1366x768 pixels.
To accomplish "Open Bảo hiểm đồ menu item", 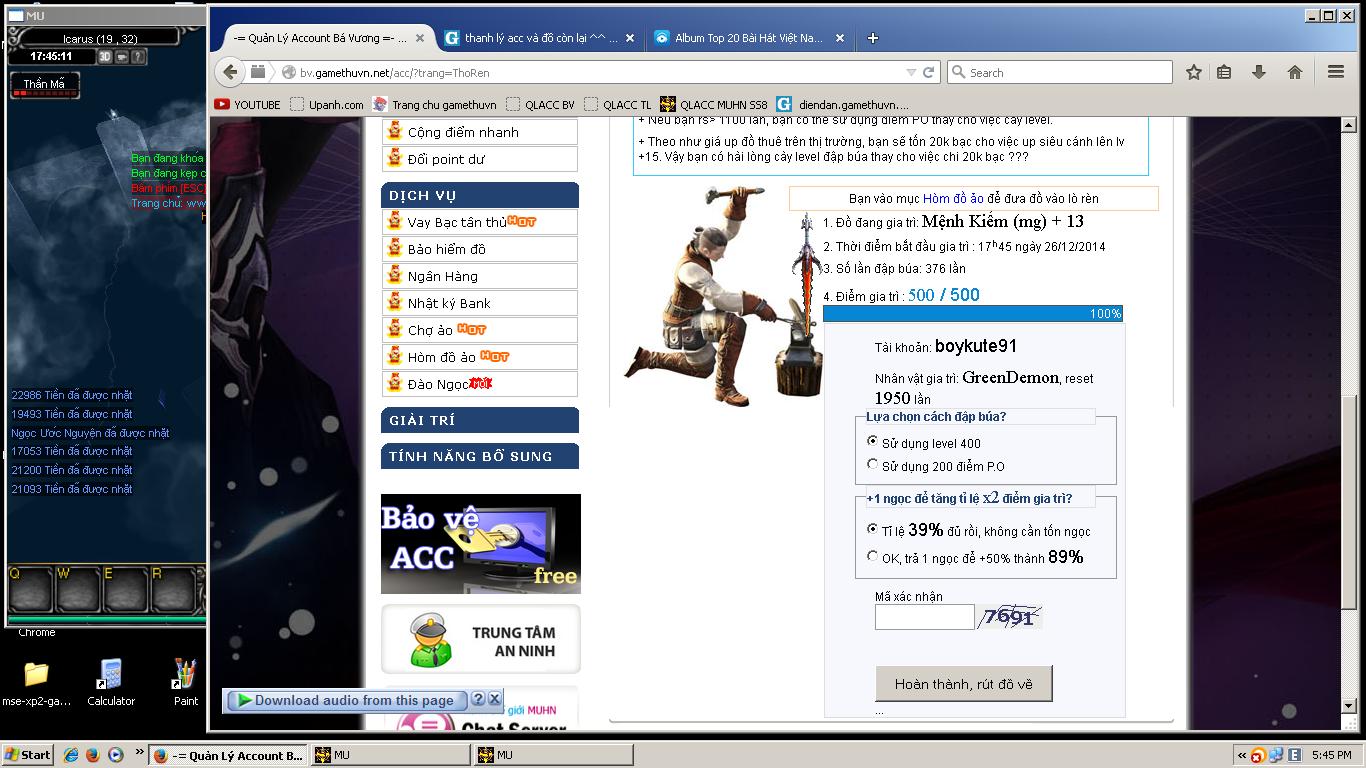I will [480, 249].
